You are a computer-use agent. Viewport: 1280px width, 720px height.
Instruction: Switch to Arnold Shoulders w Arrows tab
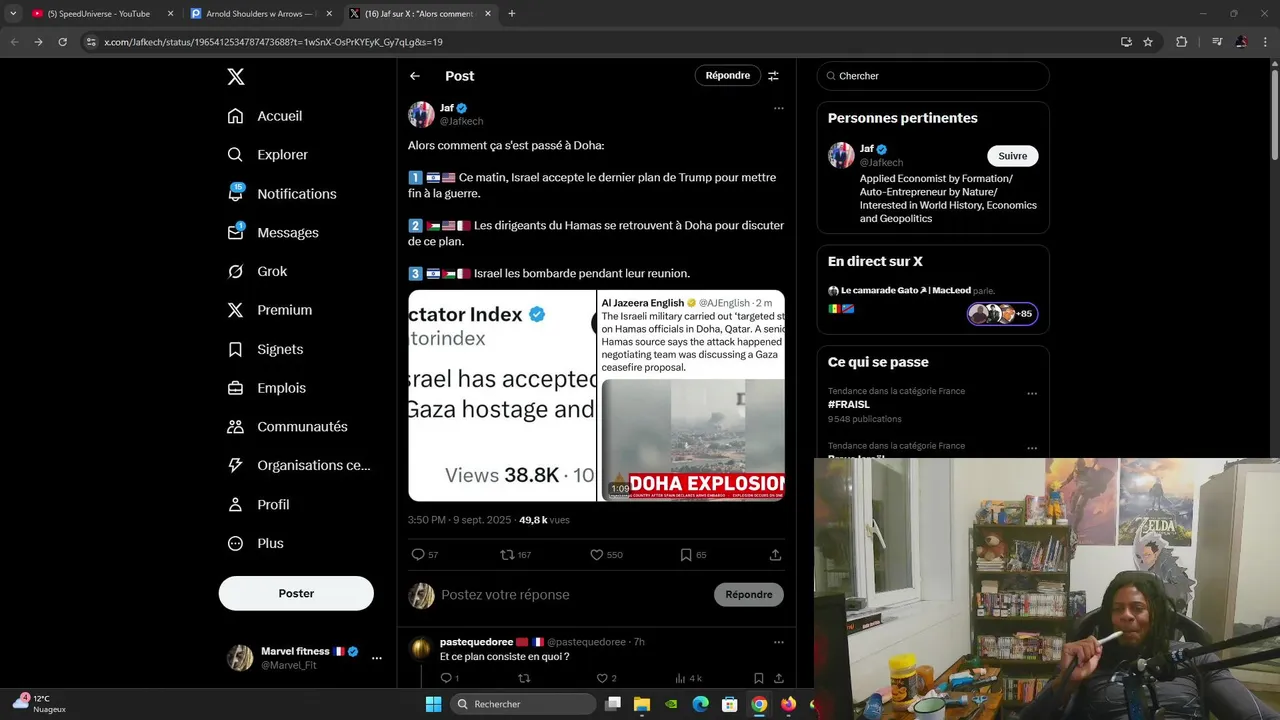(x=260, y=14)
